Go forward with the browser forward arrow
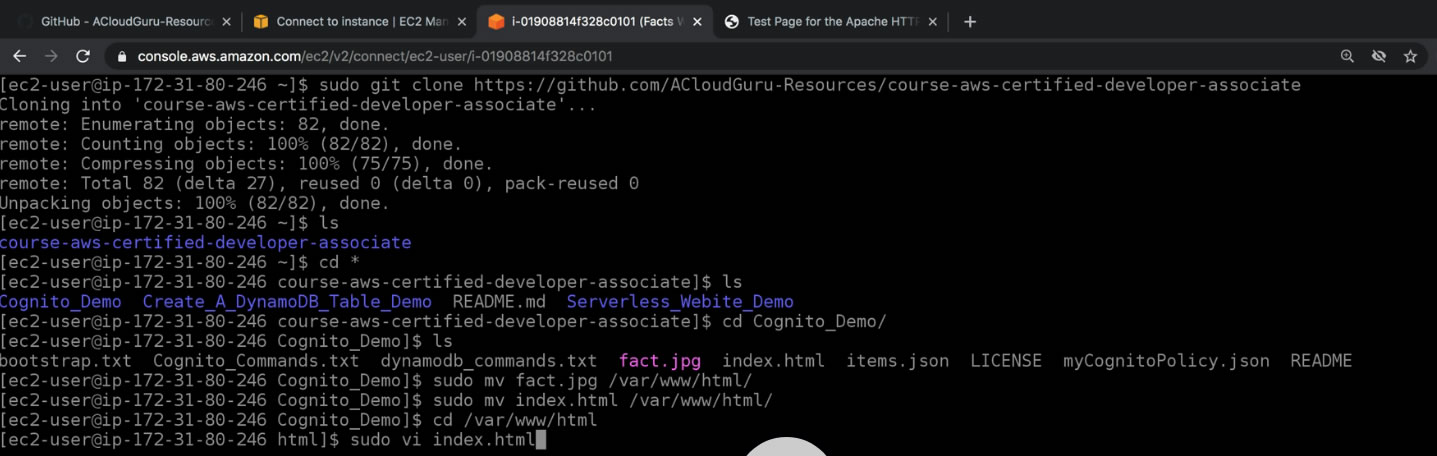The height and width of the screenshot is (456, 1437). (x=51, y=56)
